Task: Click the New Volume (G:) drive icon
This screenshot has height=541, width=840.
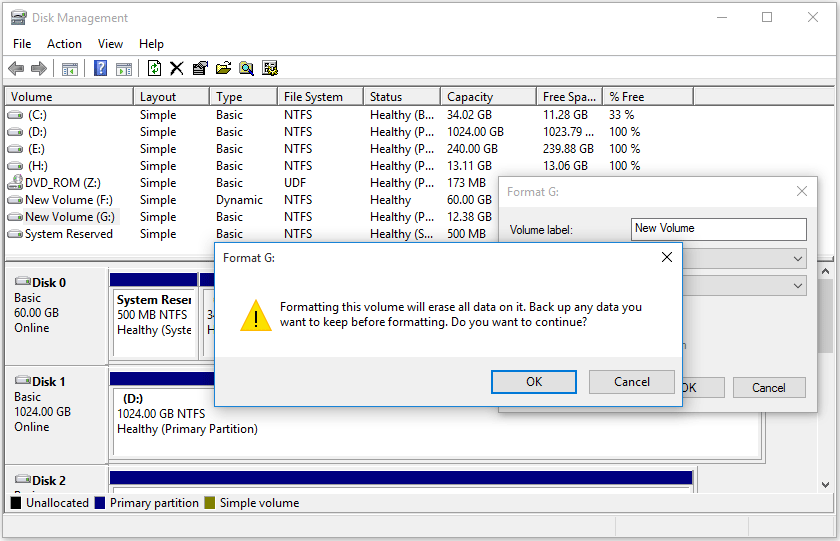Action: (x=15, y=217)
